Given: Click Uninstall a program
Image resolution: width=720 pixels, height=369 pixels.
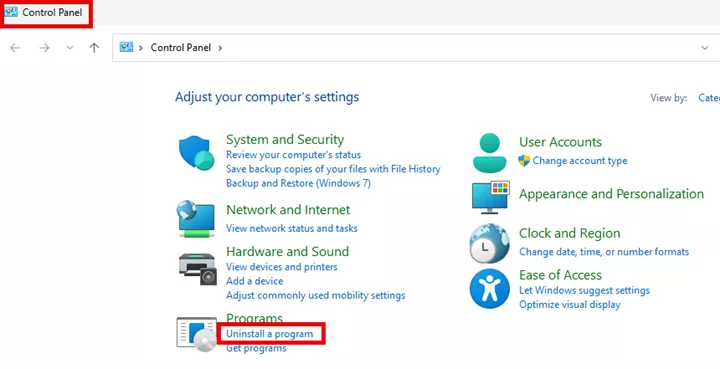Looking at the screenshot, I should tap(270, 334).
